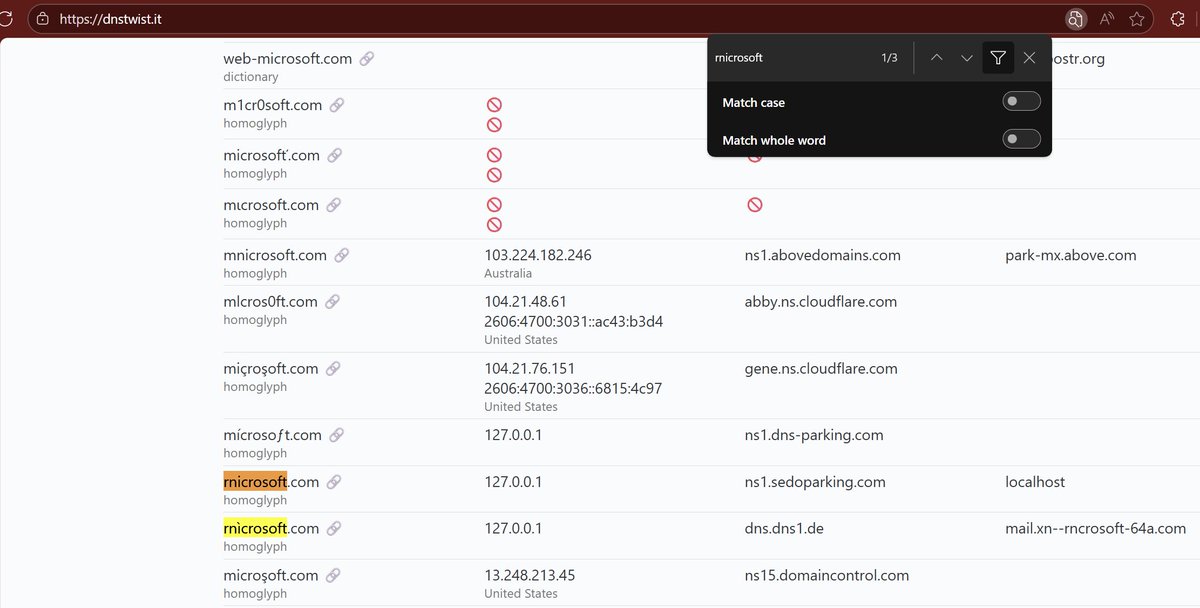Viewport: 1200px width, 608px height.
Task: Open read aloud icon in address bar
Action: click(1107, 19)
